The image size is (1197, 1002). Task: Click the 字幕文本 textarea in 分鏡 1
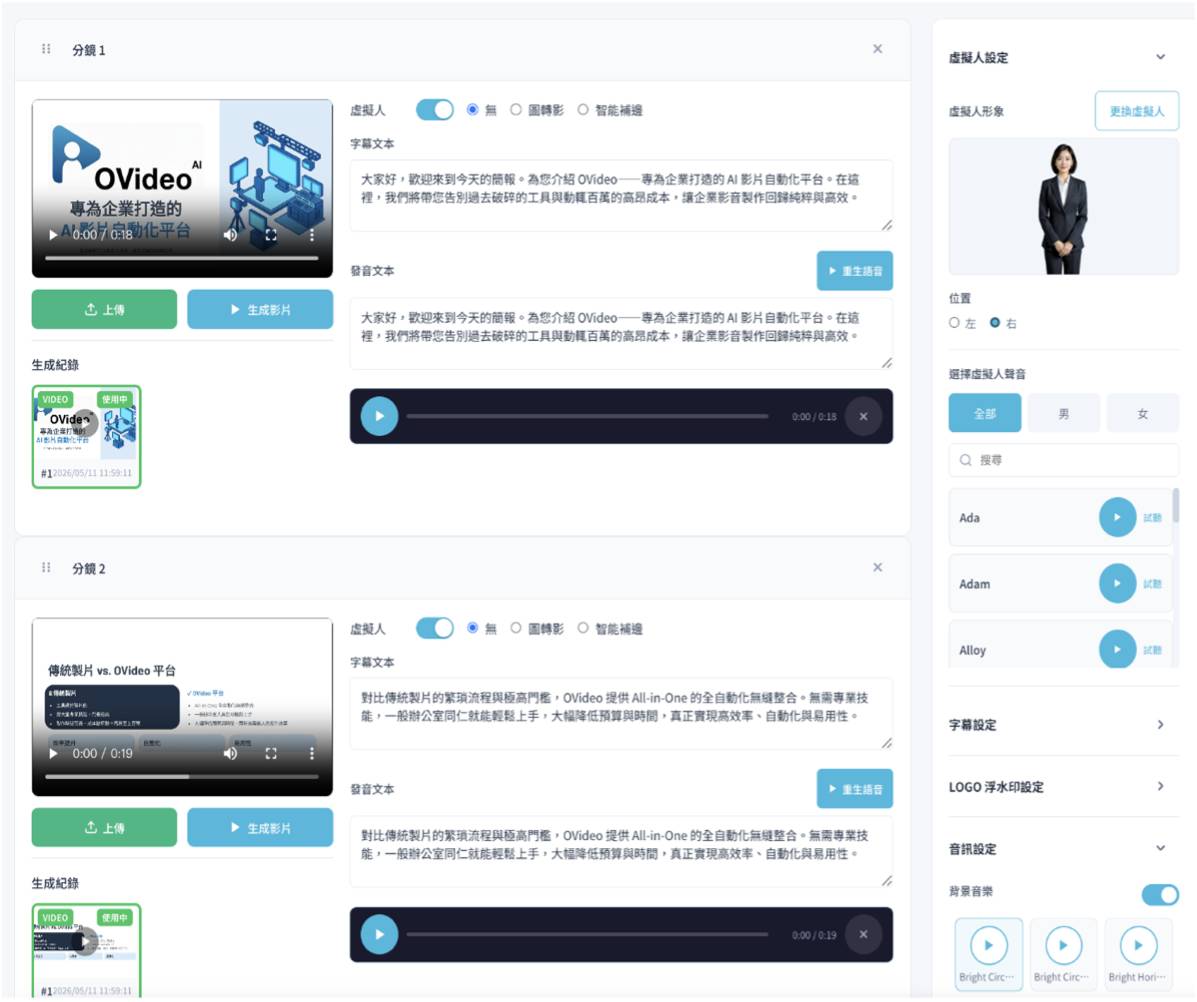point(621,195)
